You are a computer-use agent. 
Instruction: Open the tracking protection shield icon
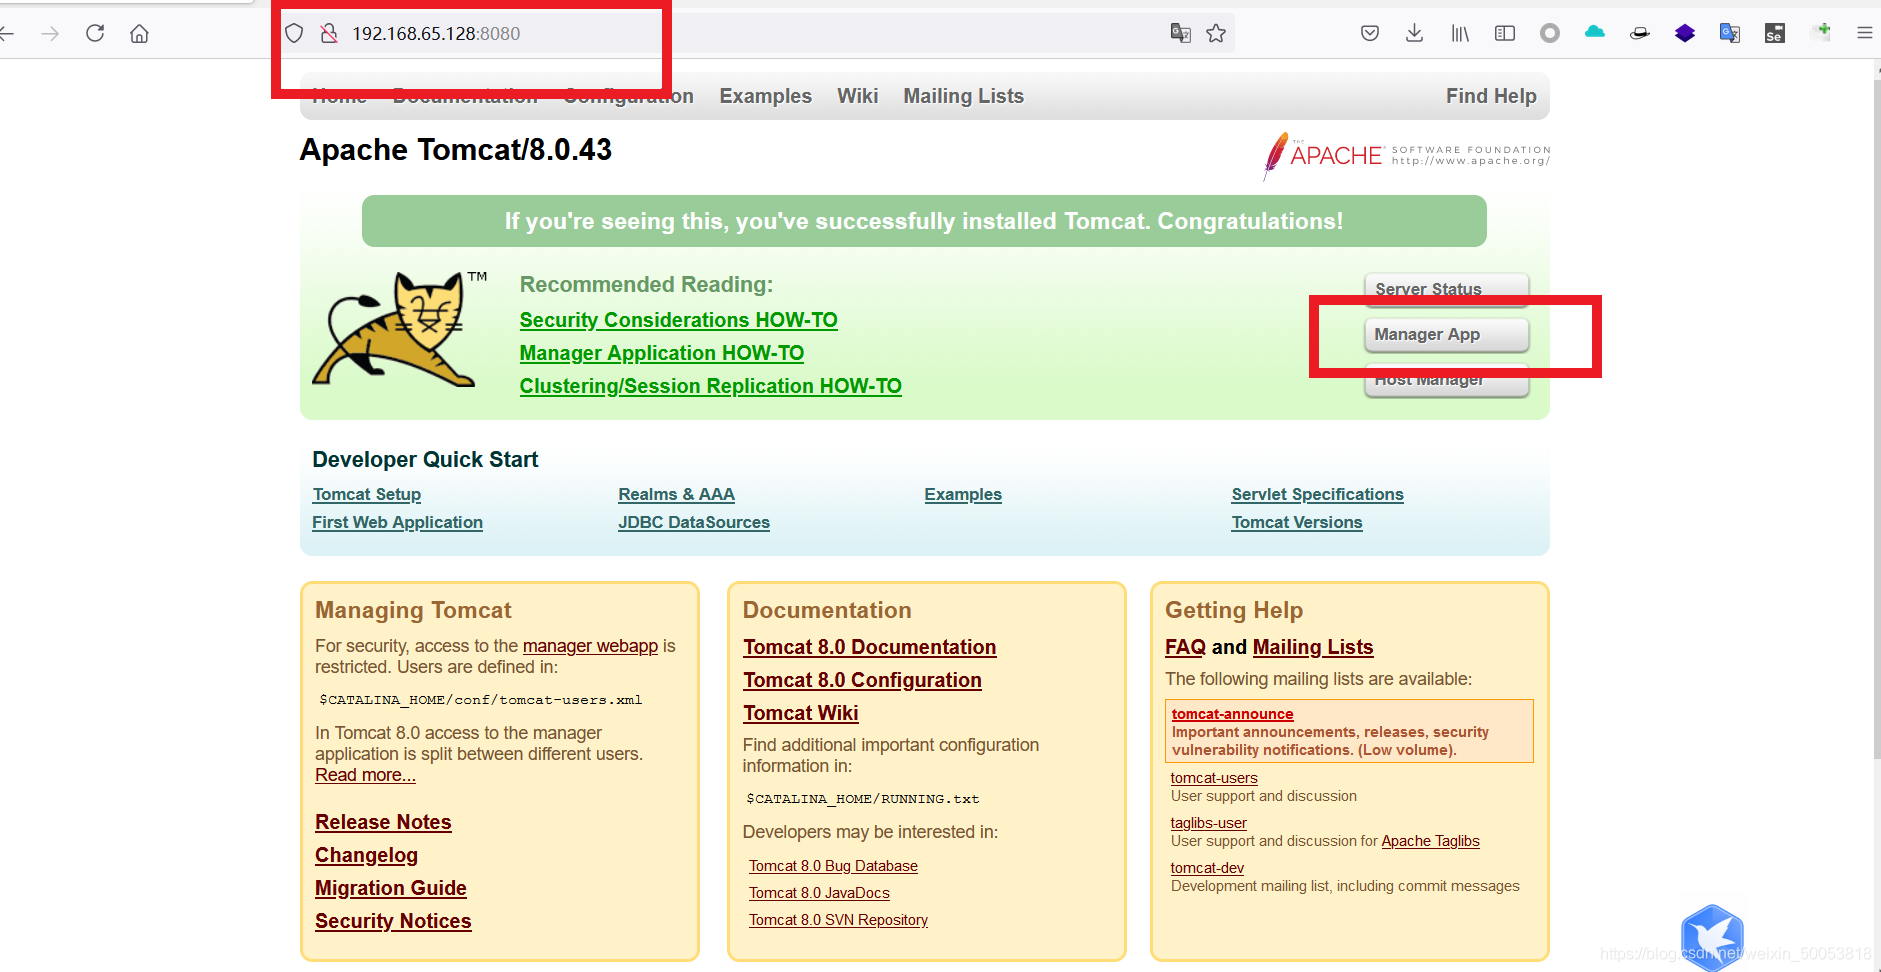[x=294, y=34]
